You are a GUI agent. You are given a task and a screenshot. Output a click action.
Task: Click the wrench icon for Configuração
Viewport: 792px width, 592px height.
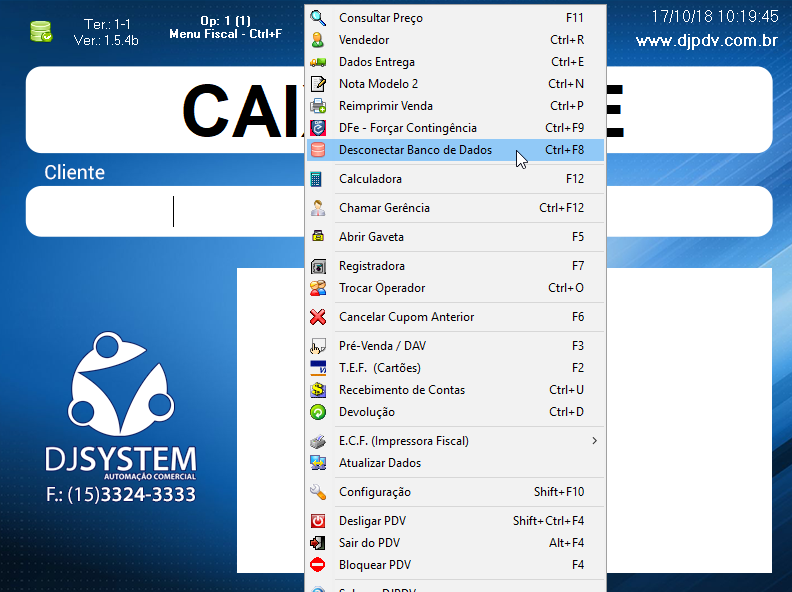[318, 492]
